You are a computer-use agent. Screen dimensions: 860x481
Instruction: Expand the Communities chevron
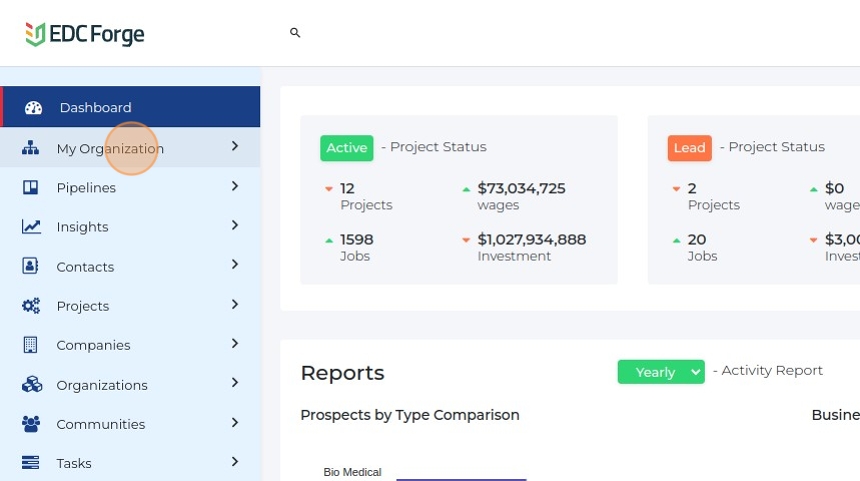(235, 422)
